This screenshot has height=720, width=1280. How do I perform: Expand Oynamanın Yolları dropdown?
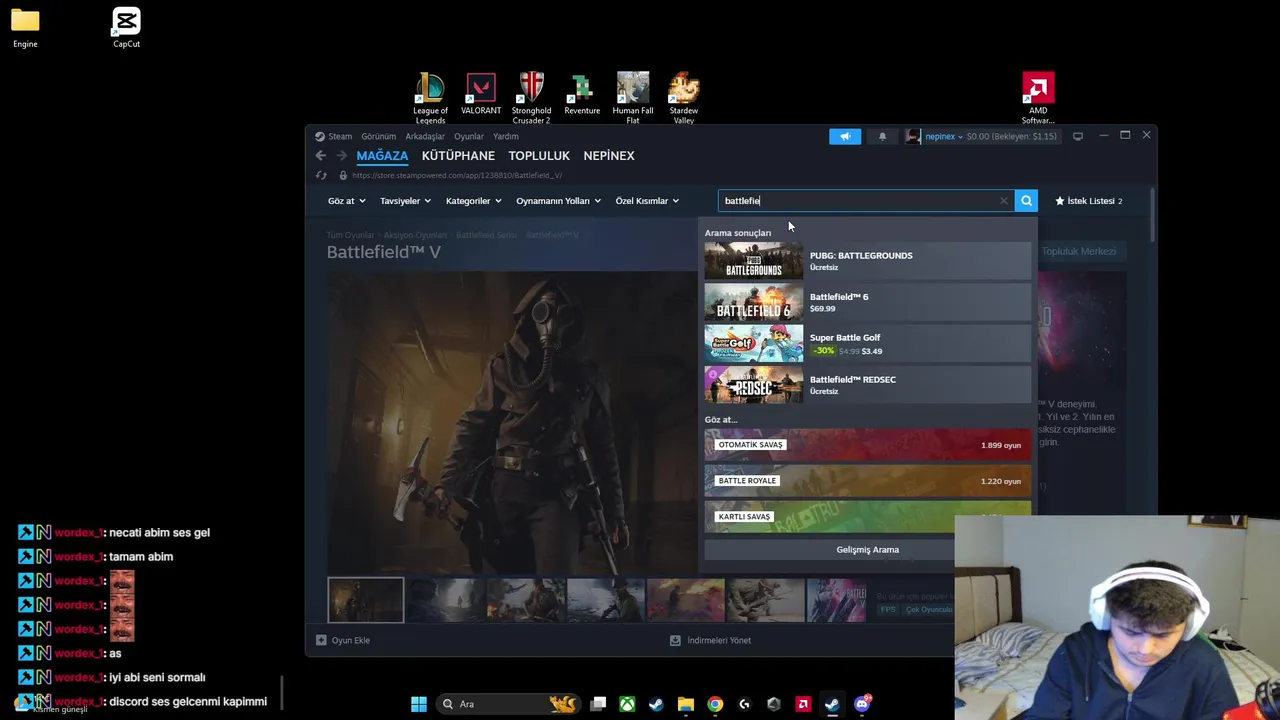(x=558, y=201)
